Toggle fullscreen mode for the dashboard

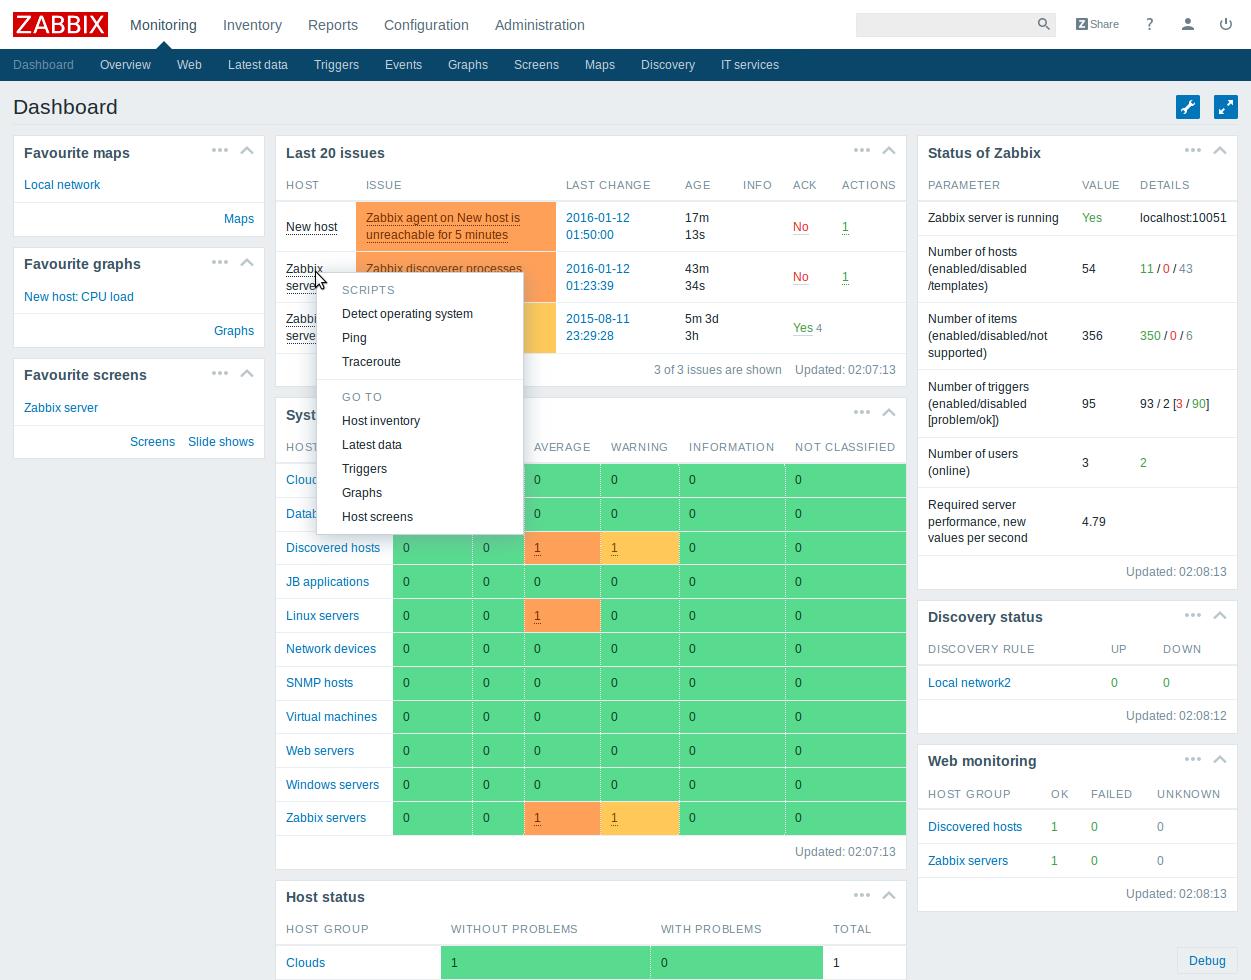1225,107
